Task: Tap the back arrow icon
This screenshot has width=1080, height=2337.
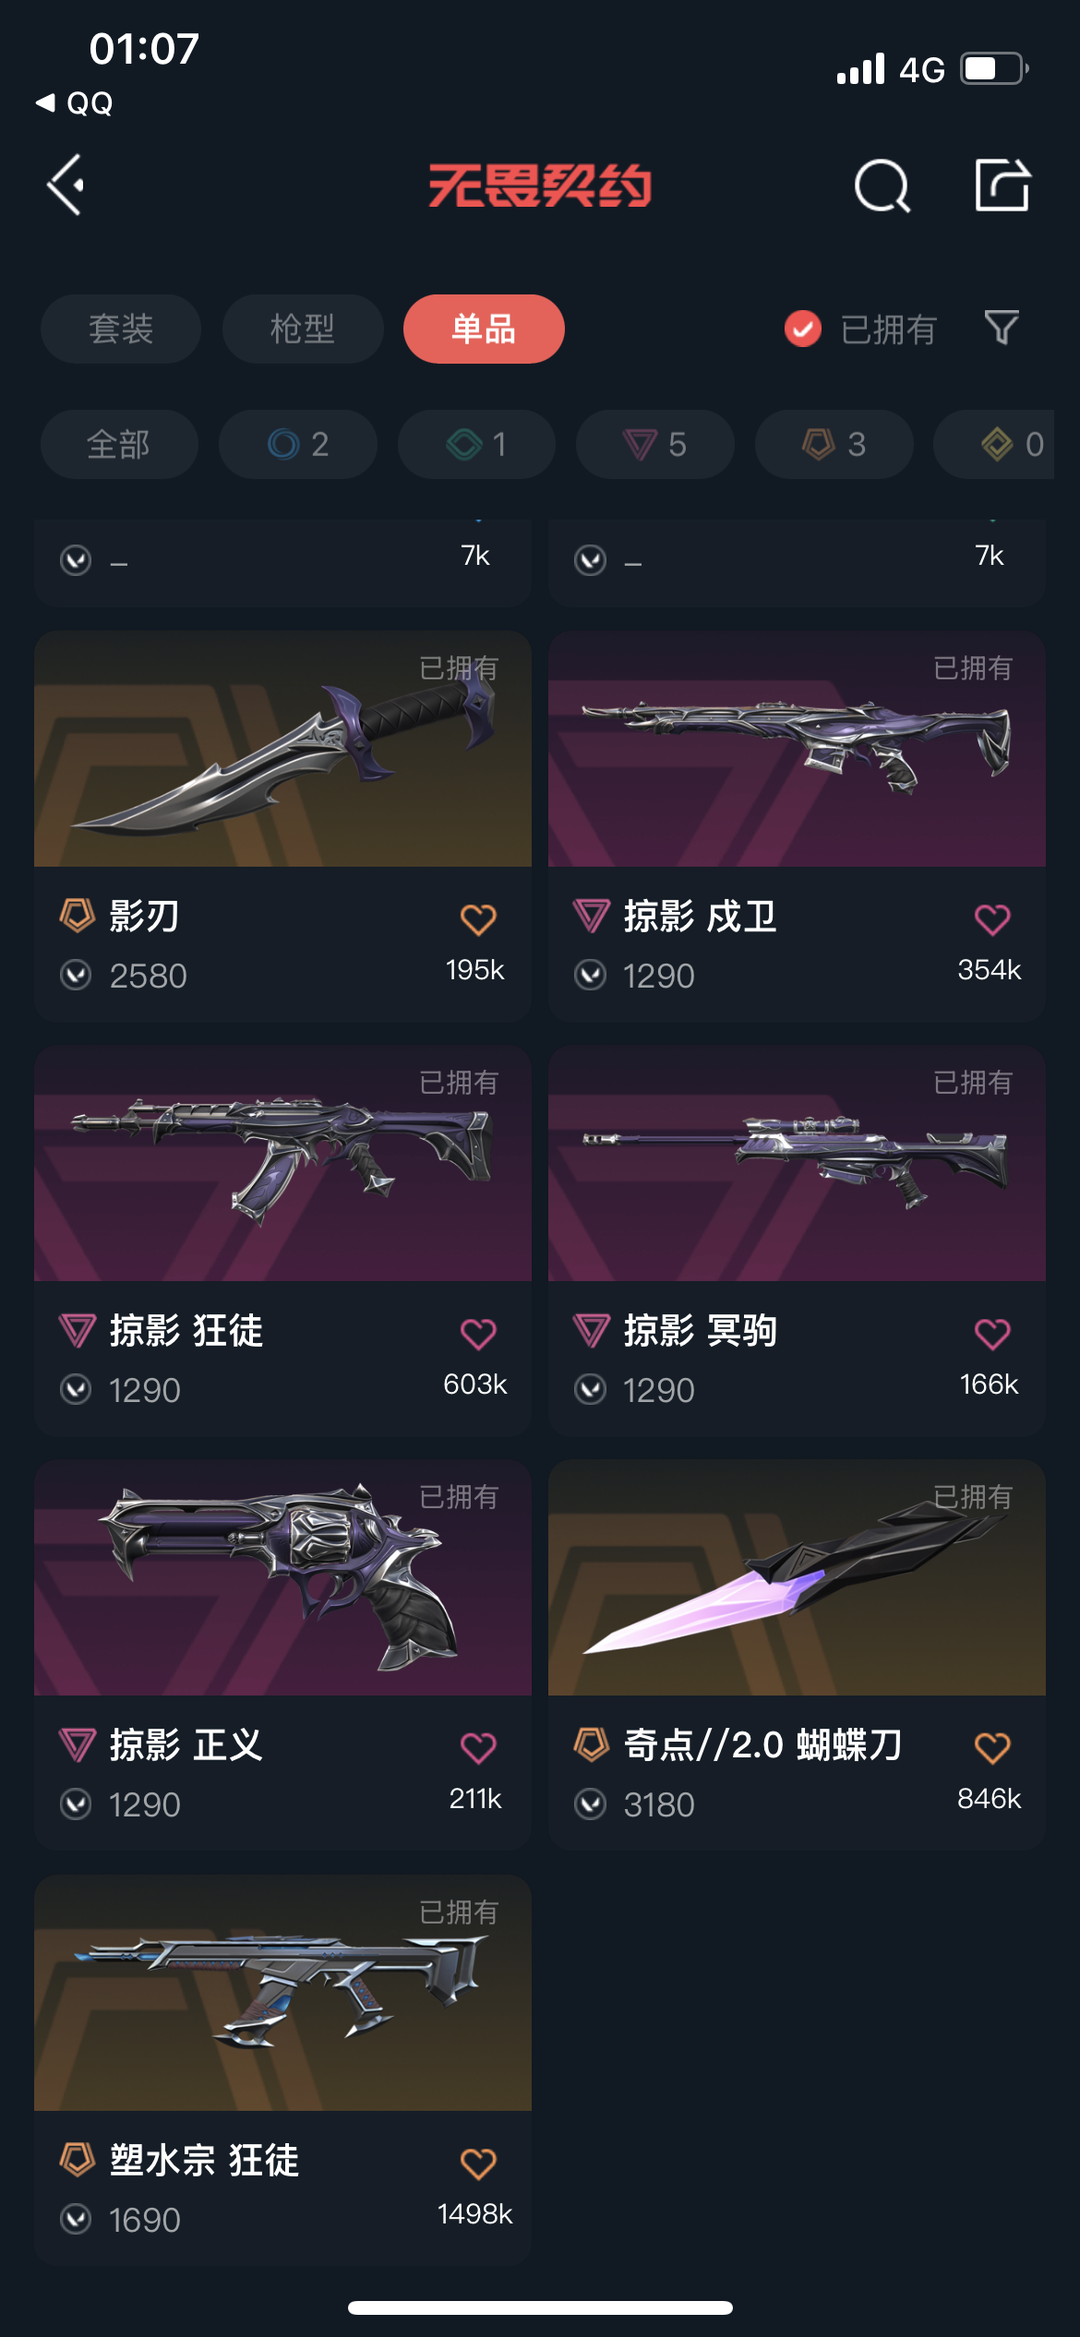Action: (x=66, y=185)
